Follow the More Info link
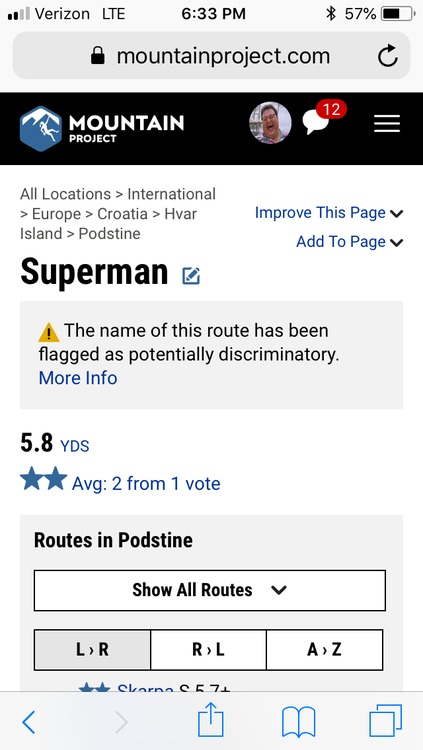Screen dimensions: 423x750 (78, 378)
